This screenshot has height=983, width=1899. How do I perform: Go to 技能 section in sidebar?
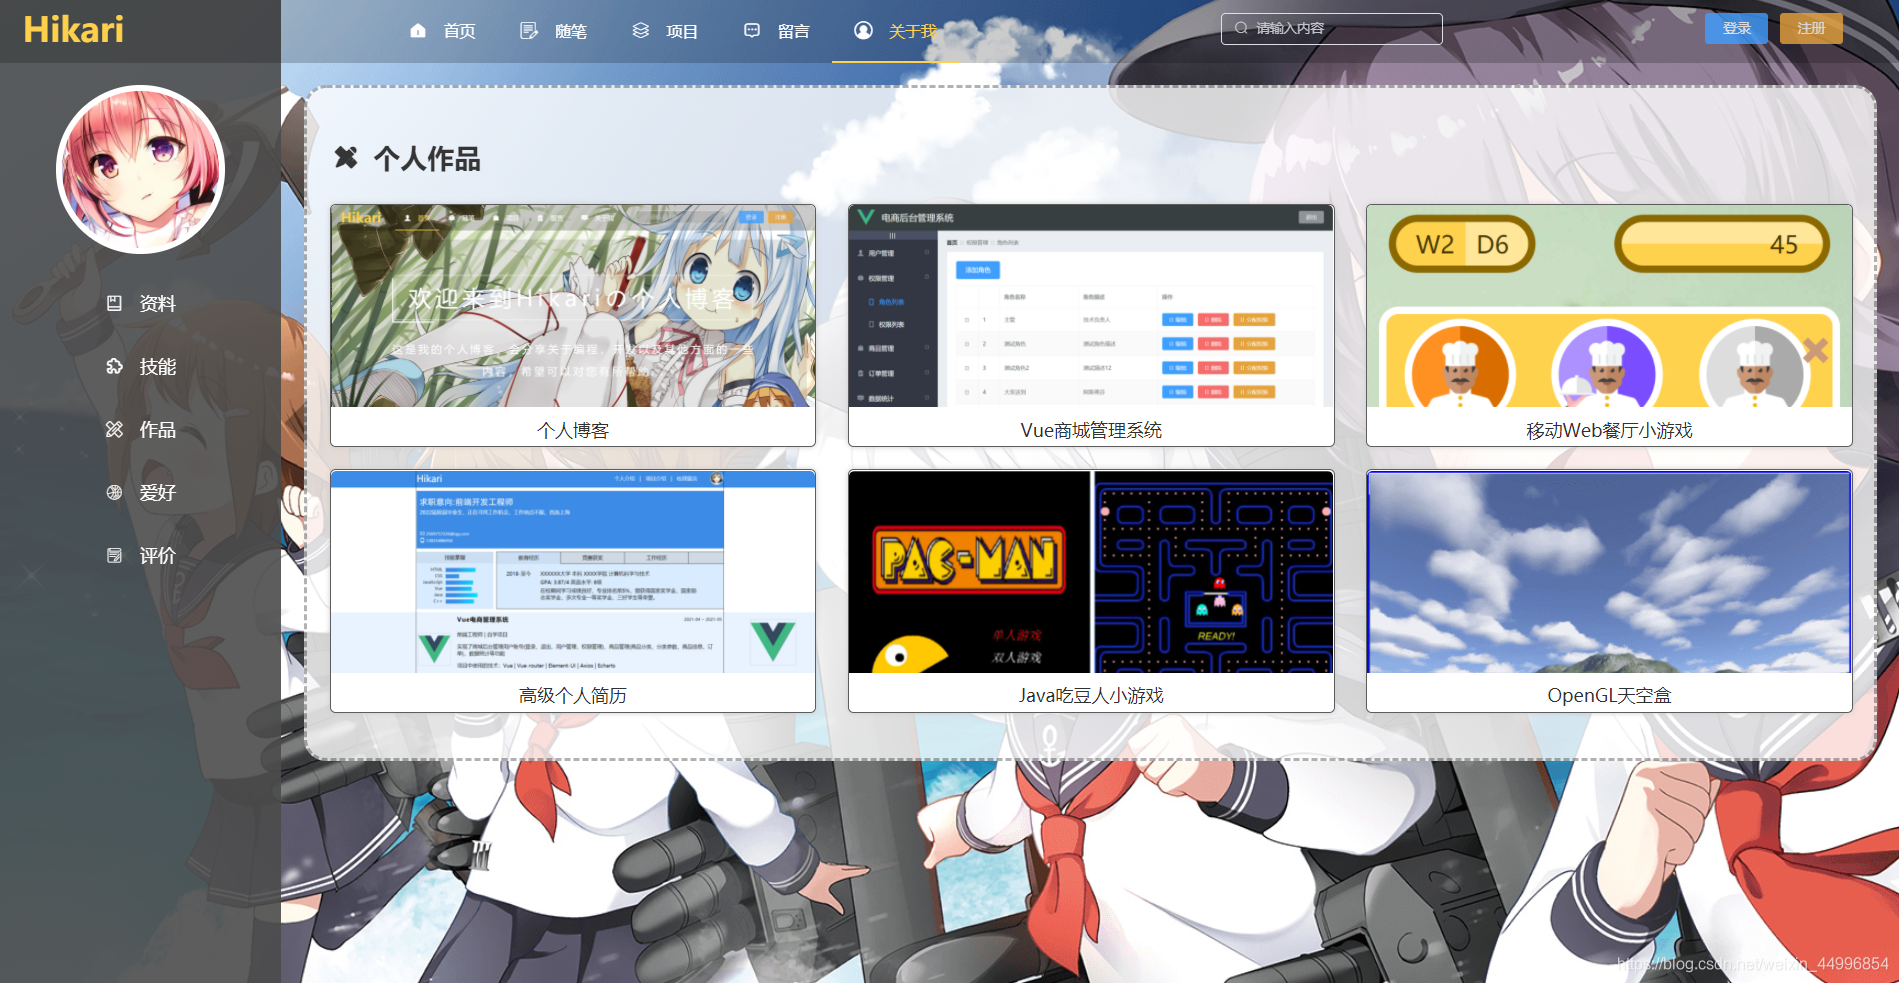[158, 366]
